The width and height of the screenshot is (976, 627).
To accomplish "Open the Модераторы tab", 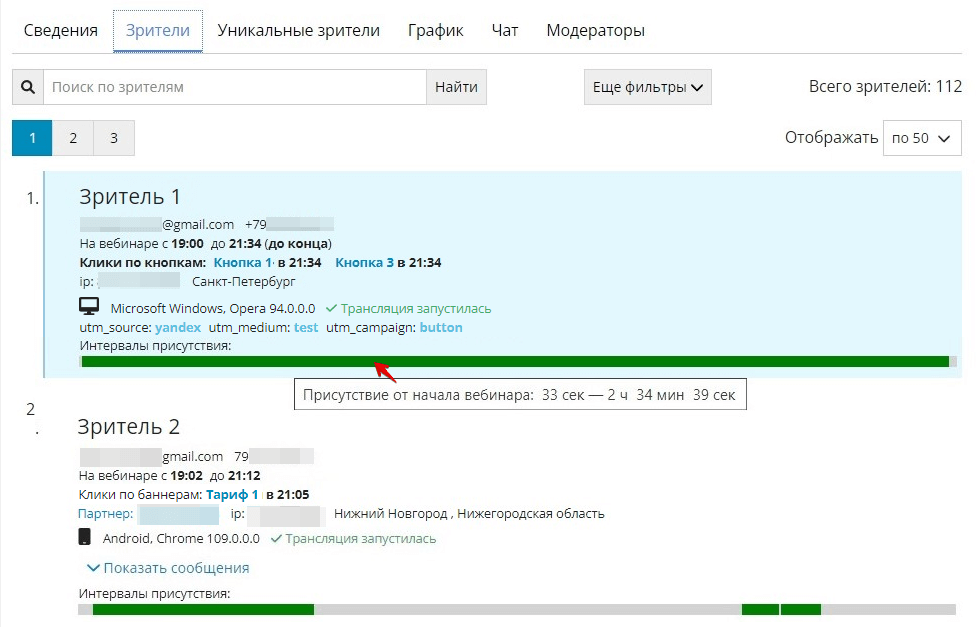I will pos(595,30).
